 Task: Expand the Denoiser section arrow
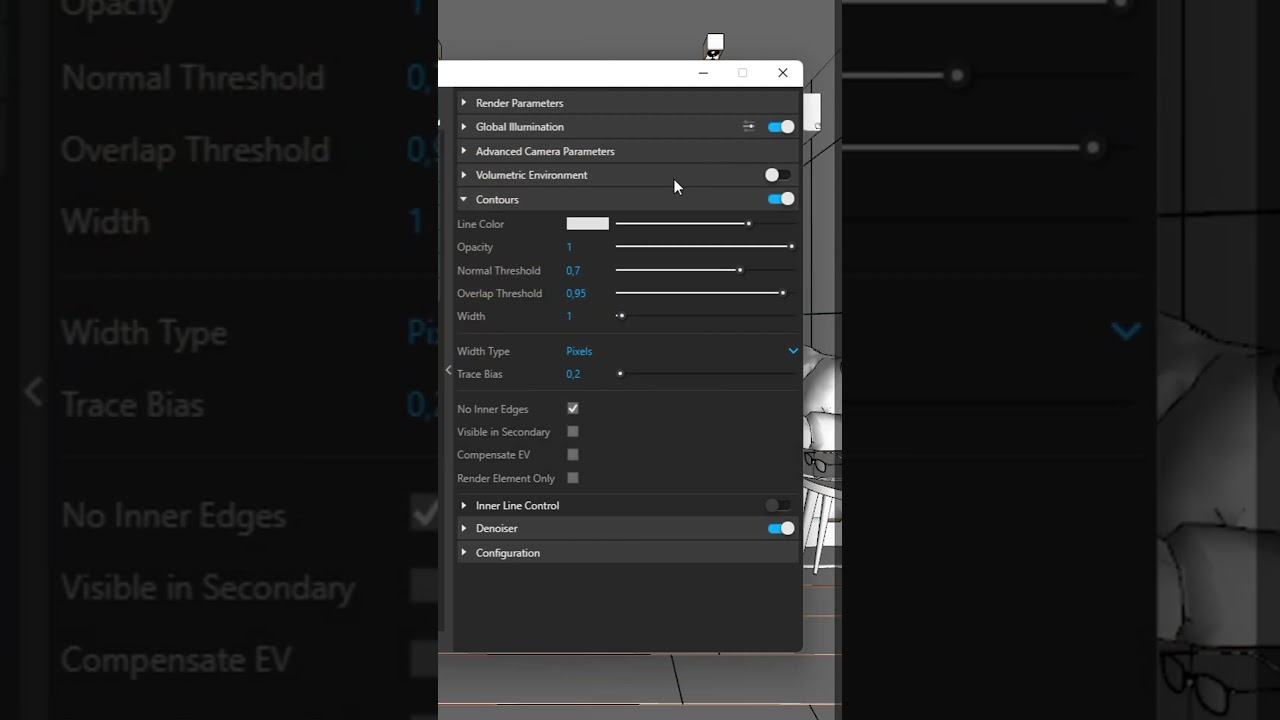coord(463,528)
